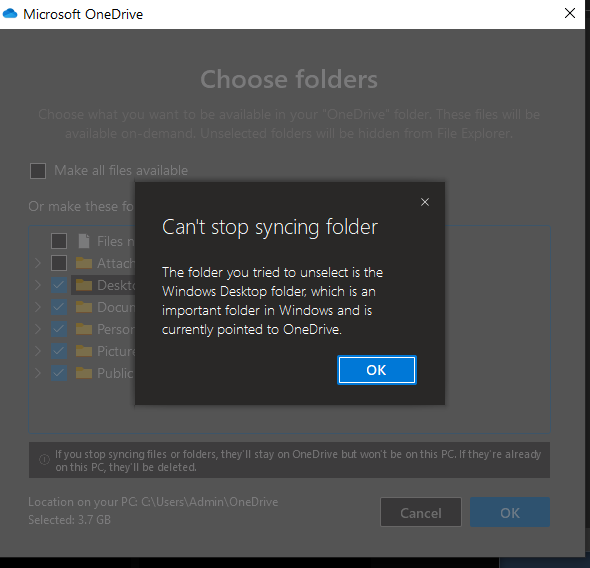Click the Public folder icon

coord(84,373)
